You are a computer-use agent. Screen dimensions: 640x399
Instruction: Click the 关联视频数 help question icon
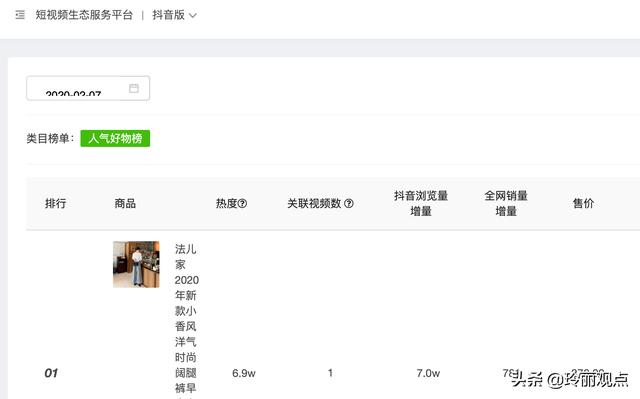[x=349, y=203]
